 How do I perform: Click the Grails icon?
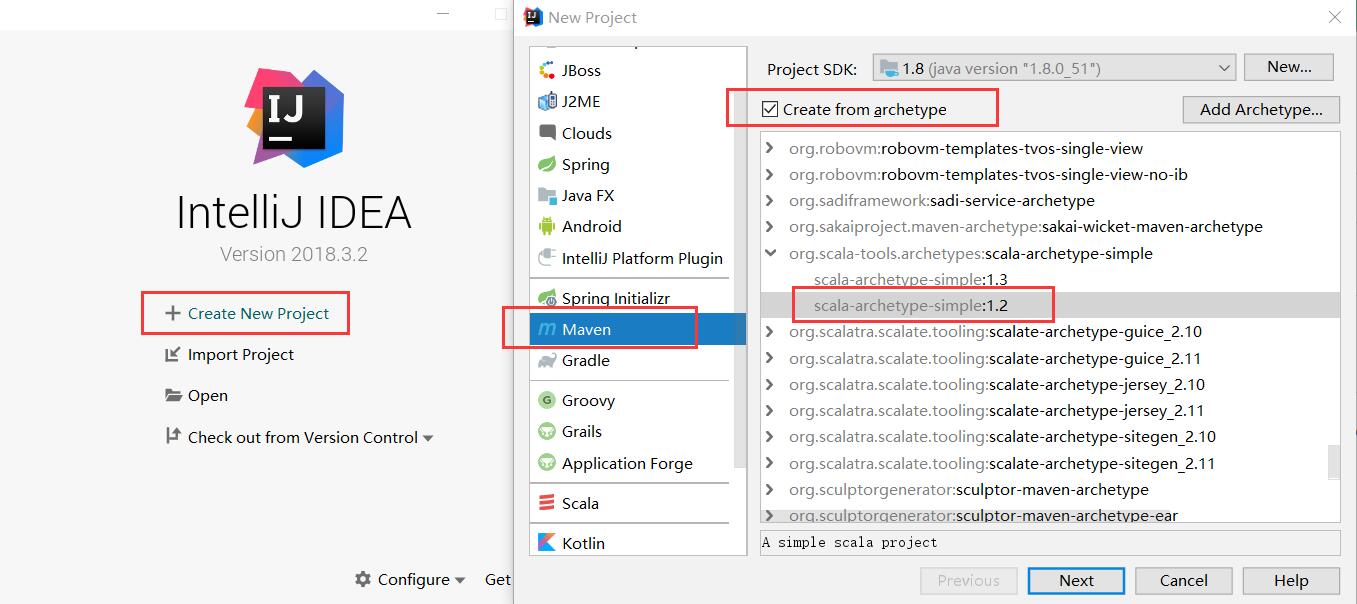pos(547,431)
